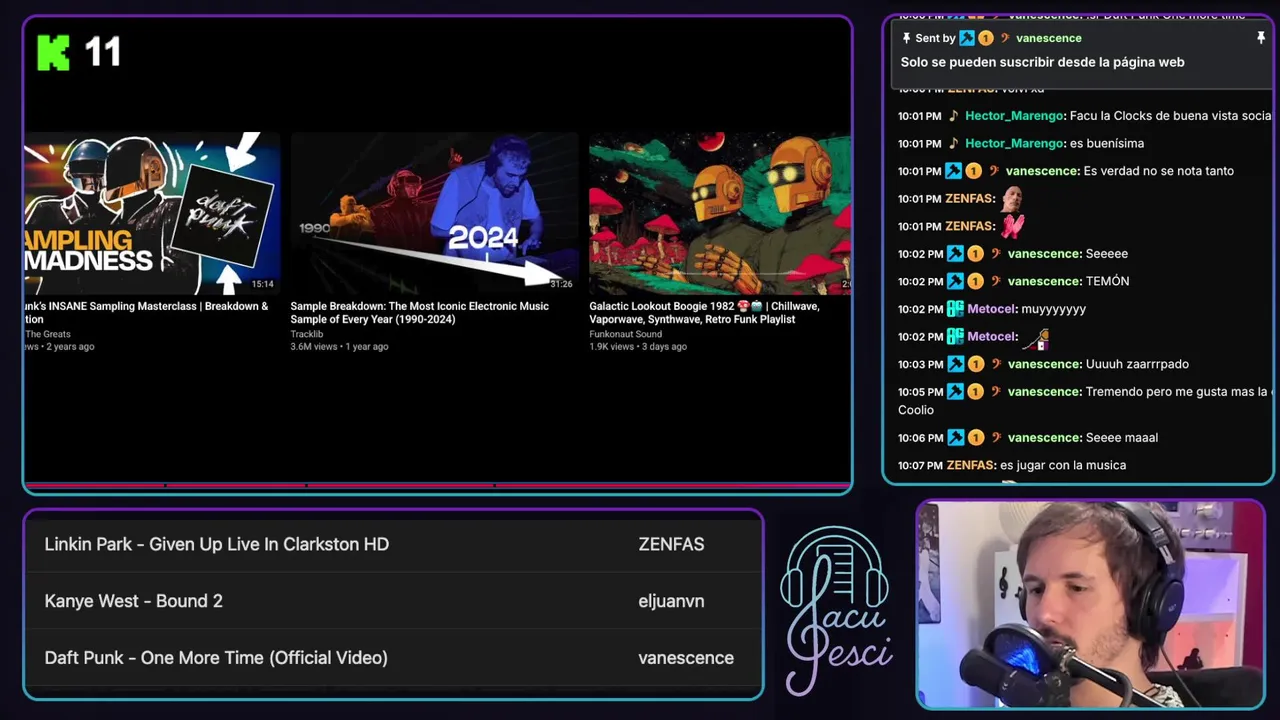Image resolution: width=1280 pixels, height=720 pixels.
Task: Click the emote in Metocel's second message
Action: [1035, 339]
